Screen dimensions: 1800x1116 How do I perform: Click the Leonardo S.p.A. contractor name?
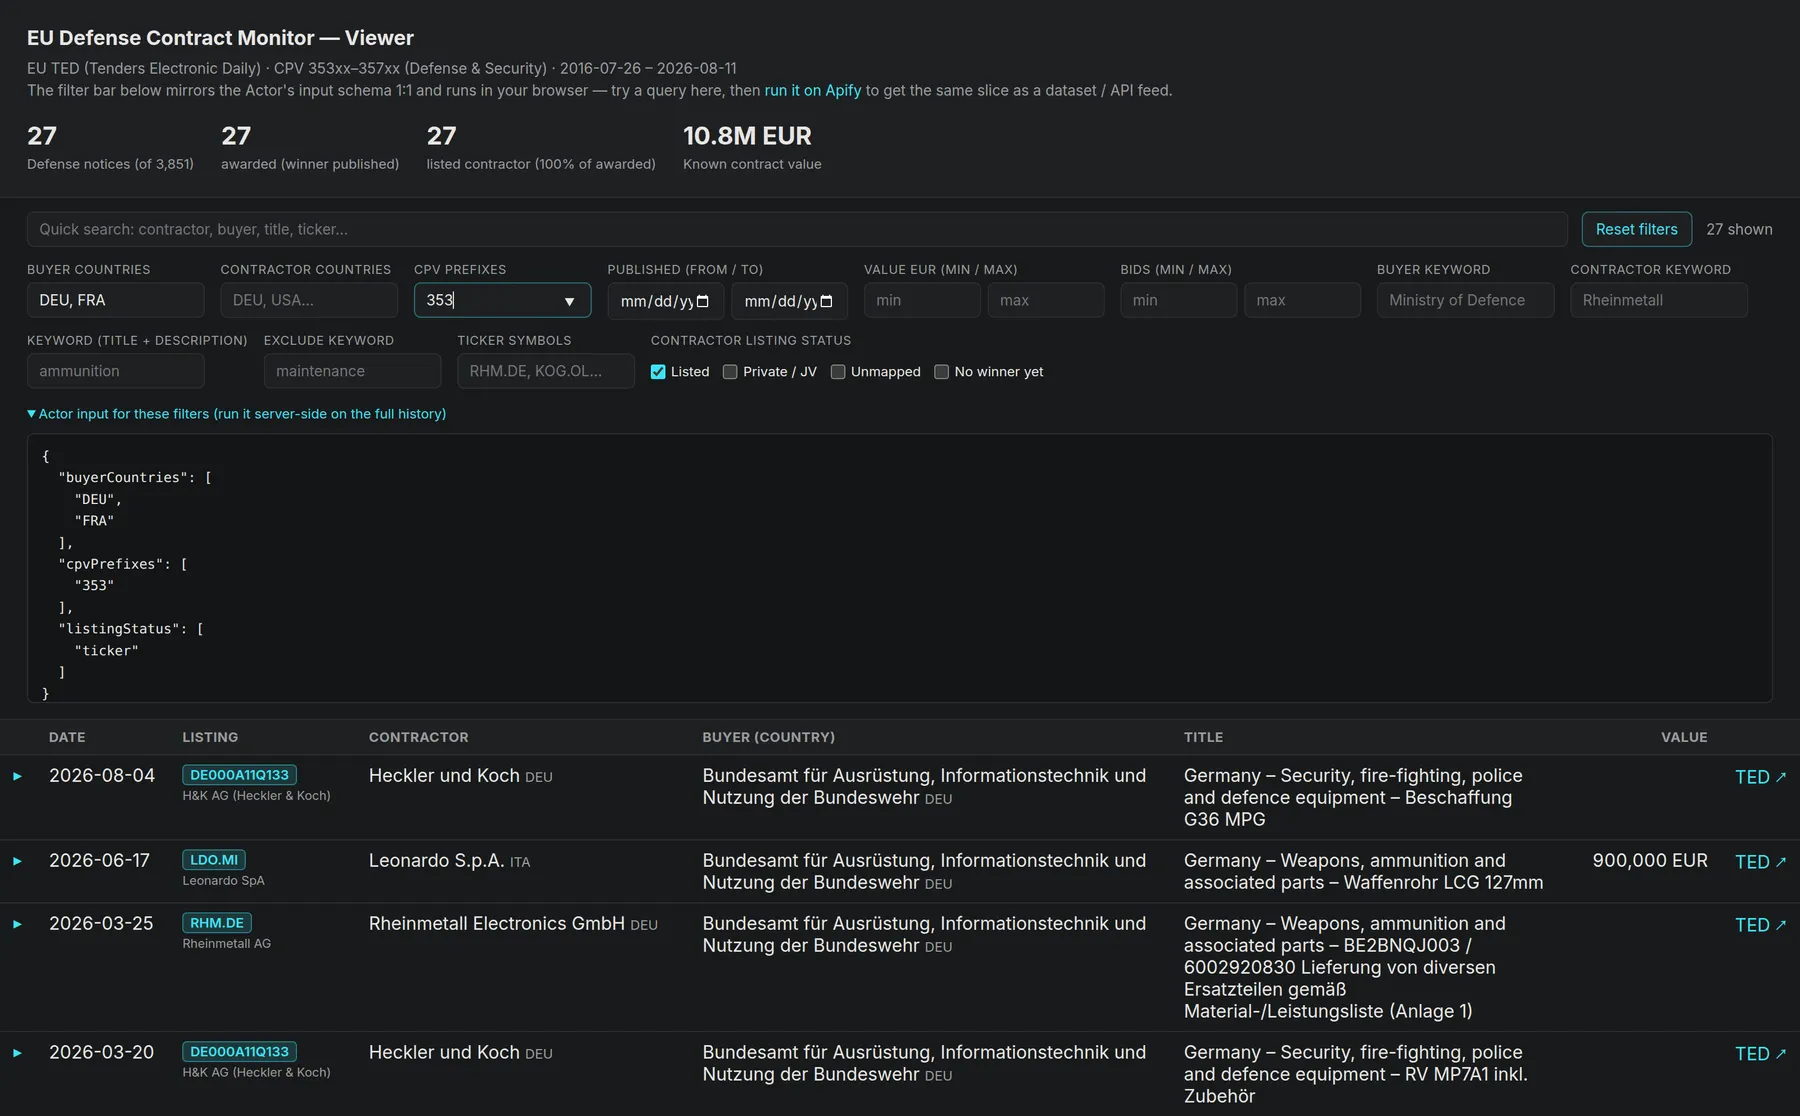(436, 861)
